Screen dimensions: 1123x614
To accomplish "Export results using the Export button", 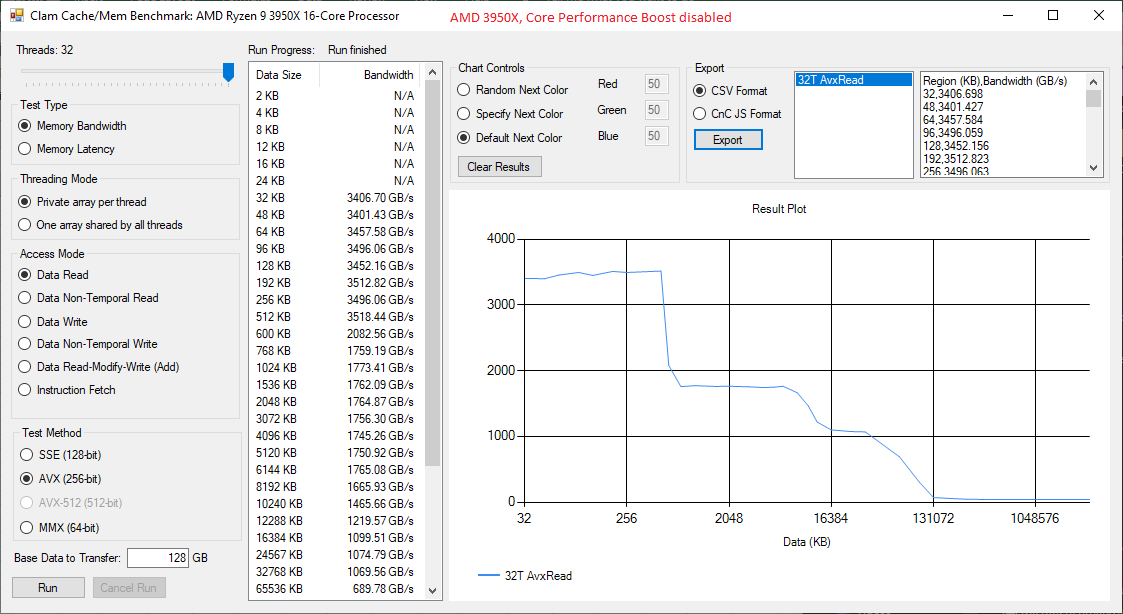I will click(728, 139).
